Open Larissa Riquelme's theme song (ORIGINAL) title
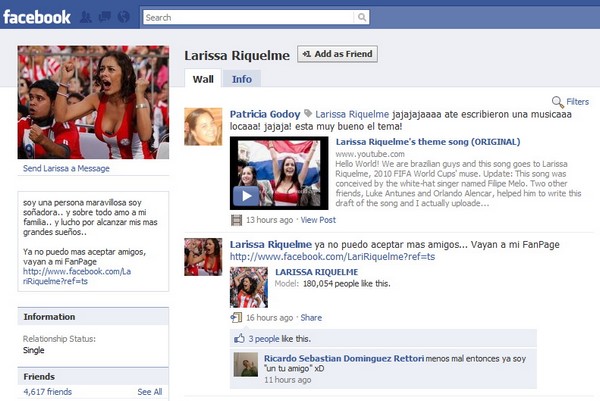Screen dimensions: 600x401 [x=428, y=142]
